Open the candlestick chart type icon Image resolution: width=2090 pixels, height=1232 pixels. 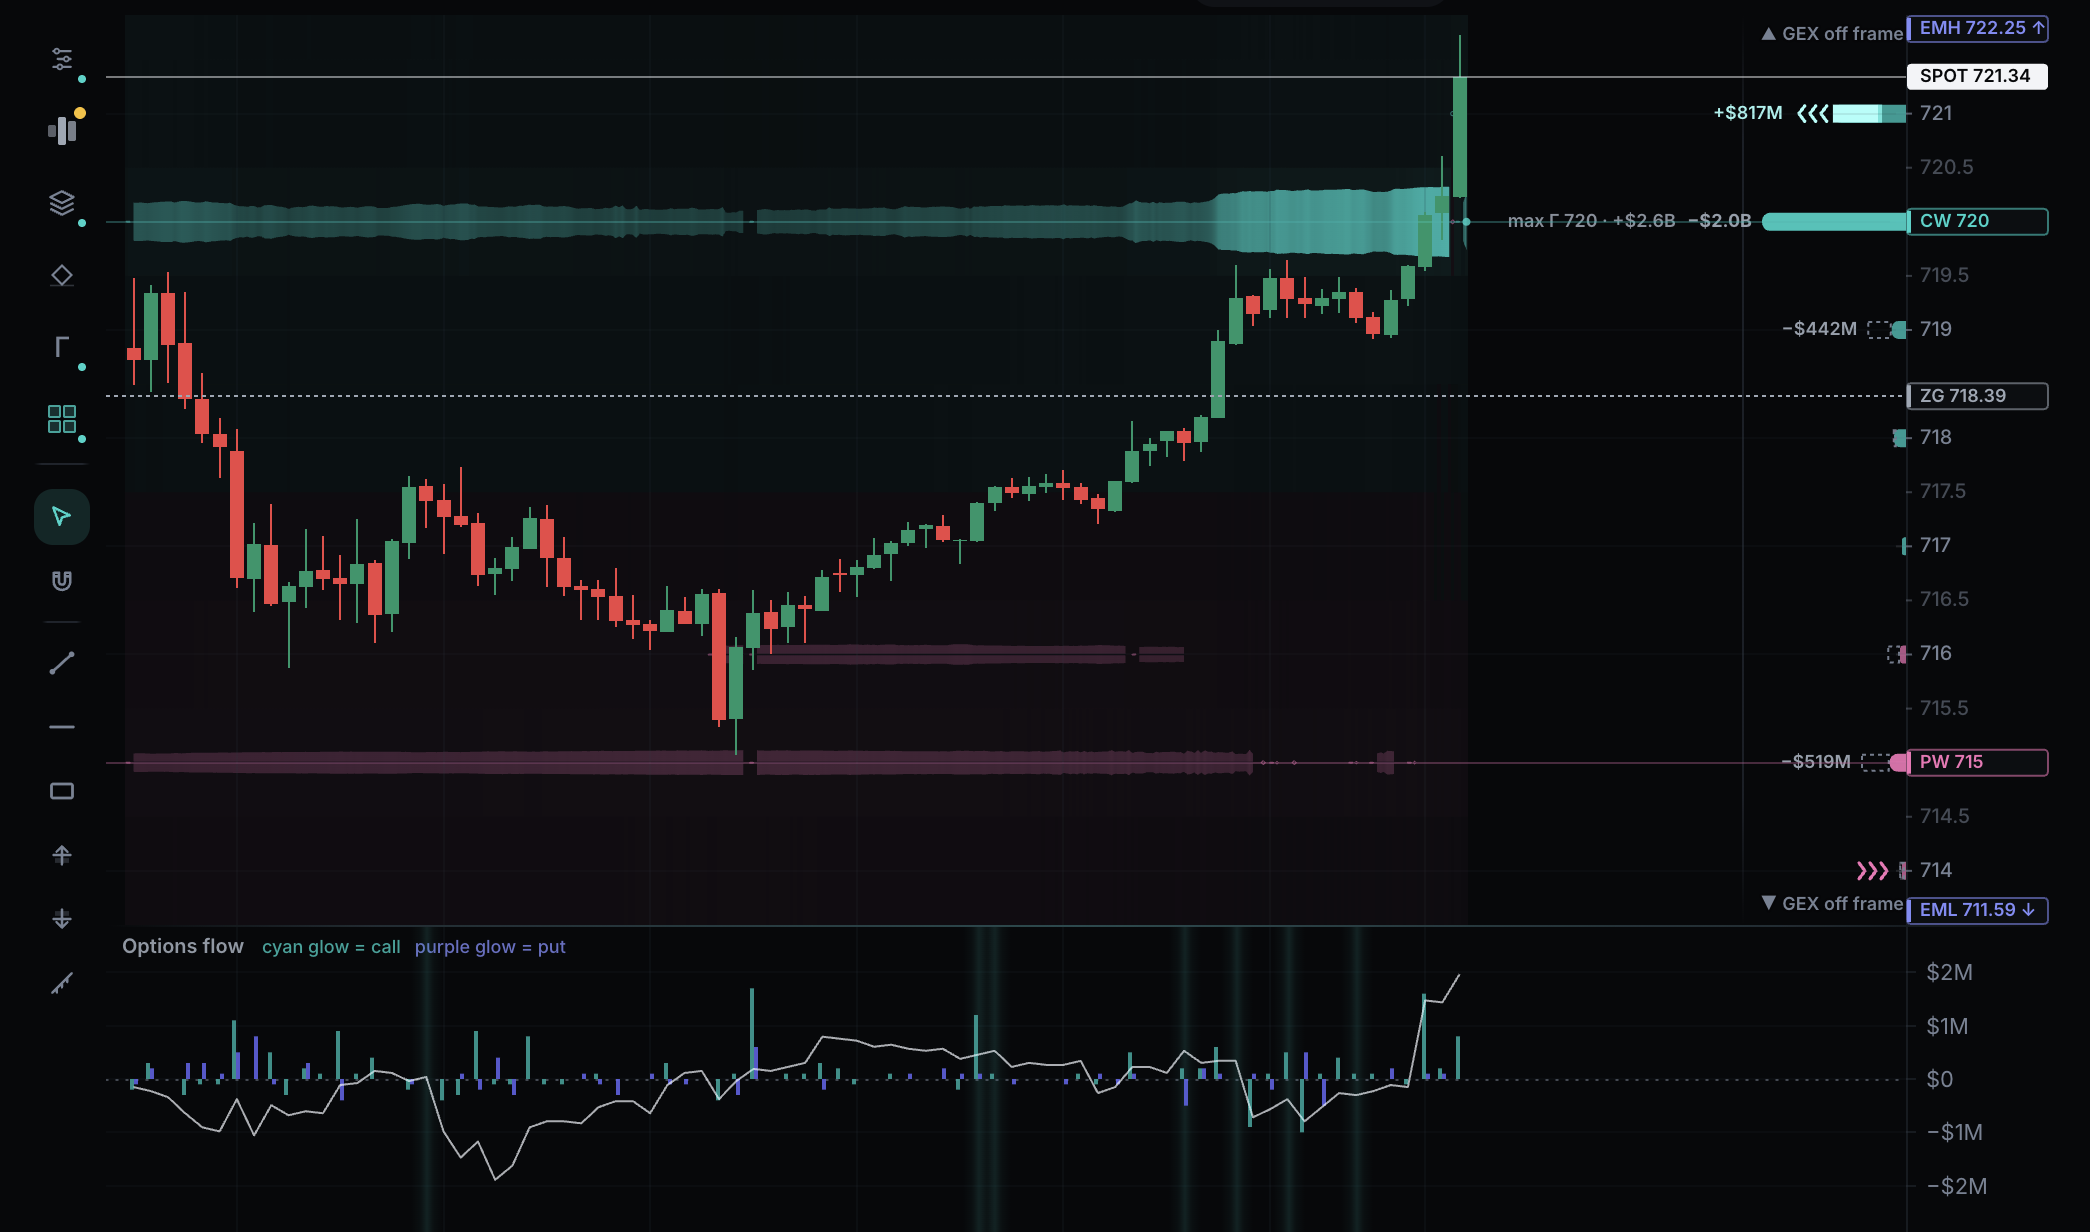tap(62, 131)
